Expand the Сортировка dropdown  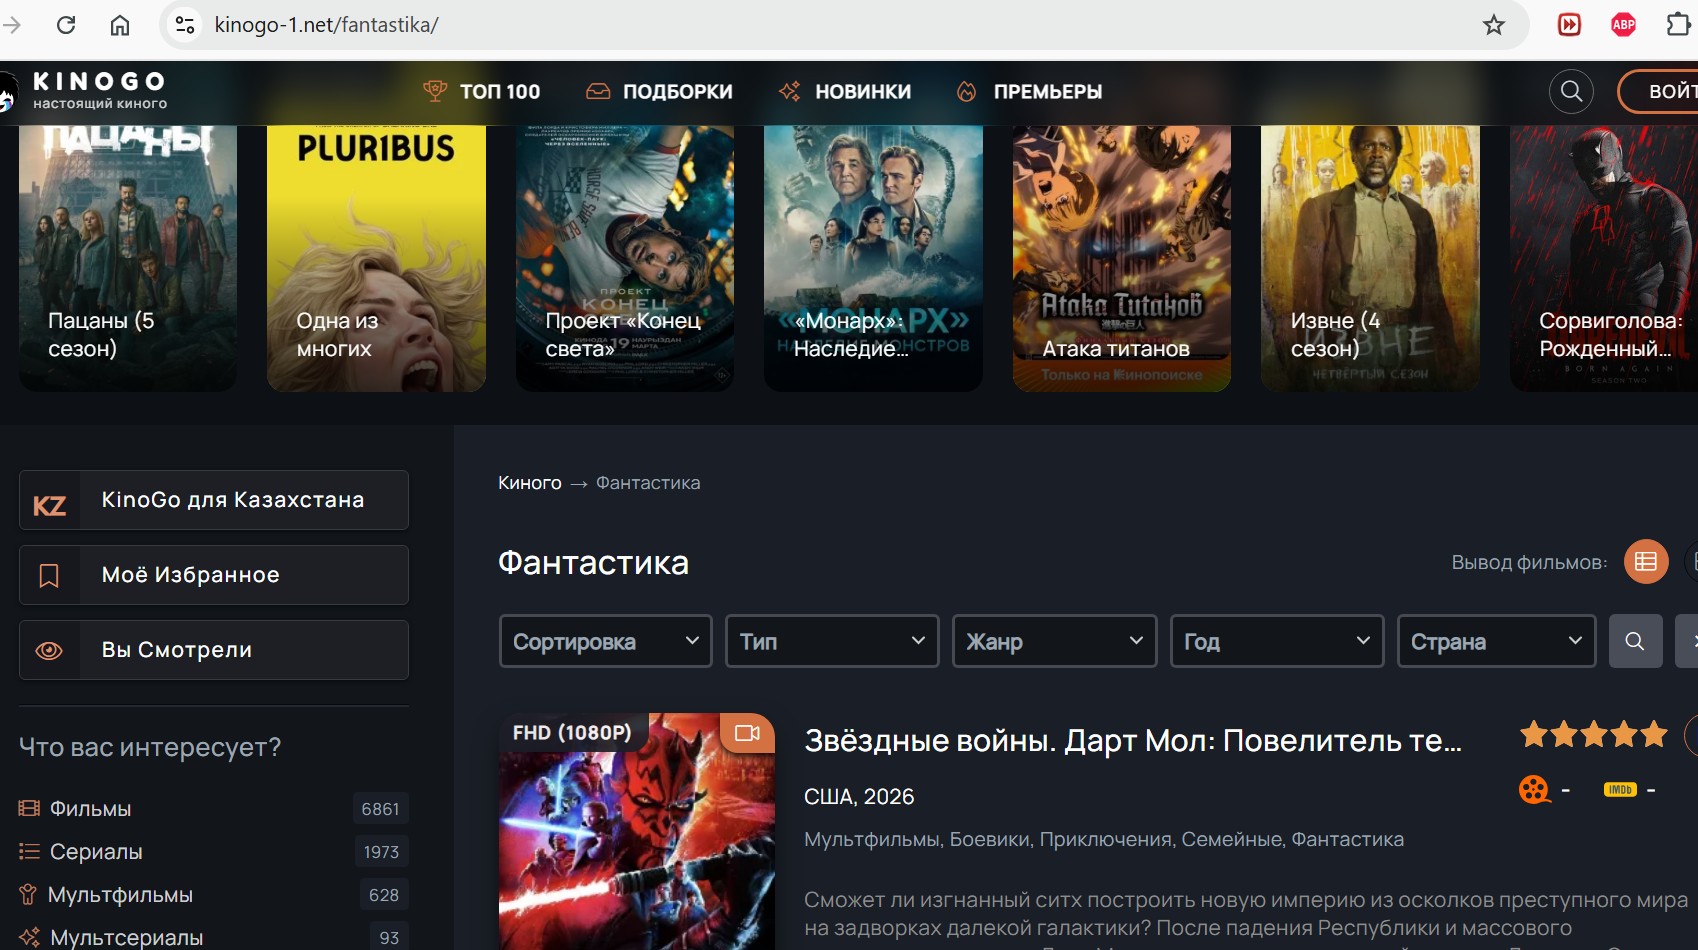coord(605,641)
